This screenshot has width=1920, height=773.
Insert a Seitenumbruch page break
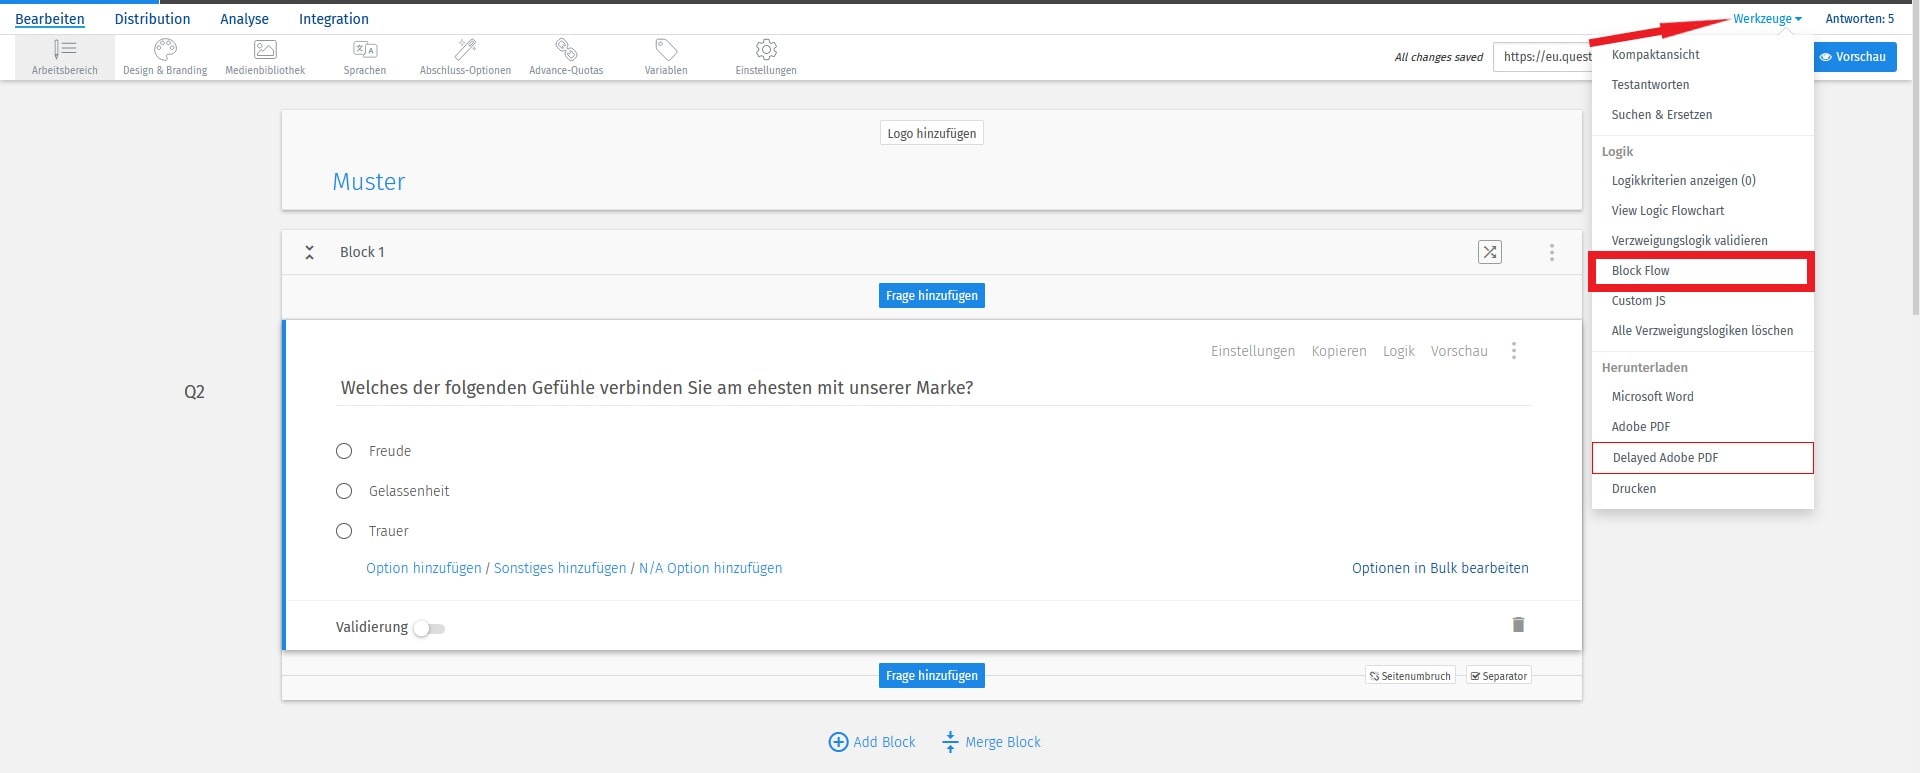click(x=1410, y=676)
